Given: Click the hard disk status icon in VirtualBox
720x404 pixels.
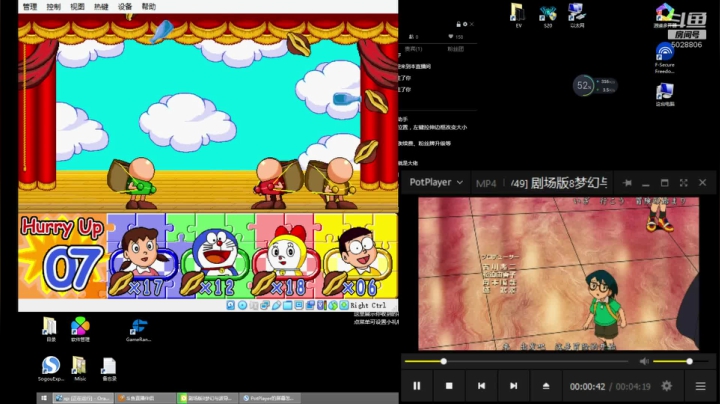Looking at the screenshot, I should point(231,305).
